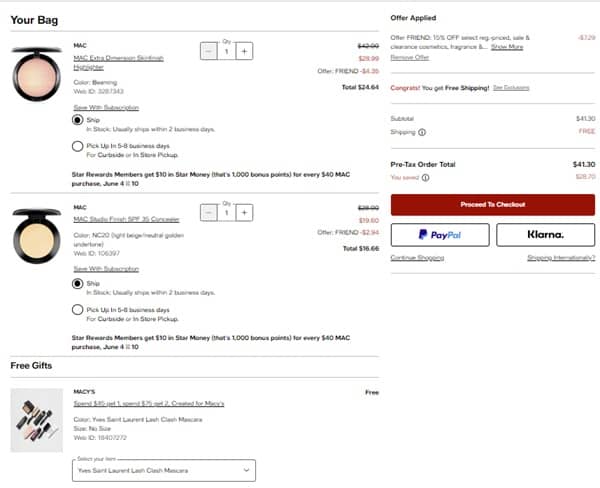Click Save With Subscription for Concealer

pyautogui.click(x=106, y=269)
